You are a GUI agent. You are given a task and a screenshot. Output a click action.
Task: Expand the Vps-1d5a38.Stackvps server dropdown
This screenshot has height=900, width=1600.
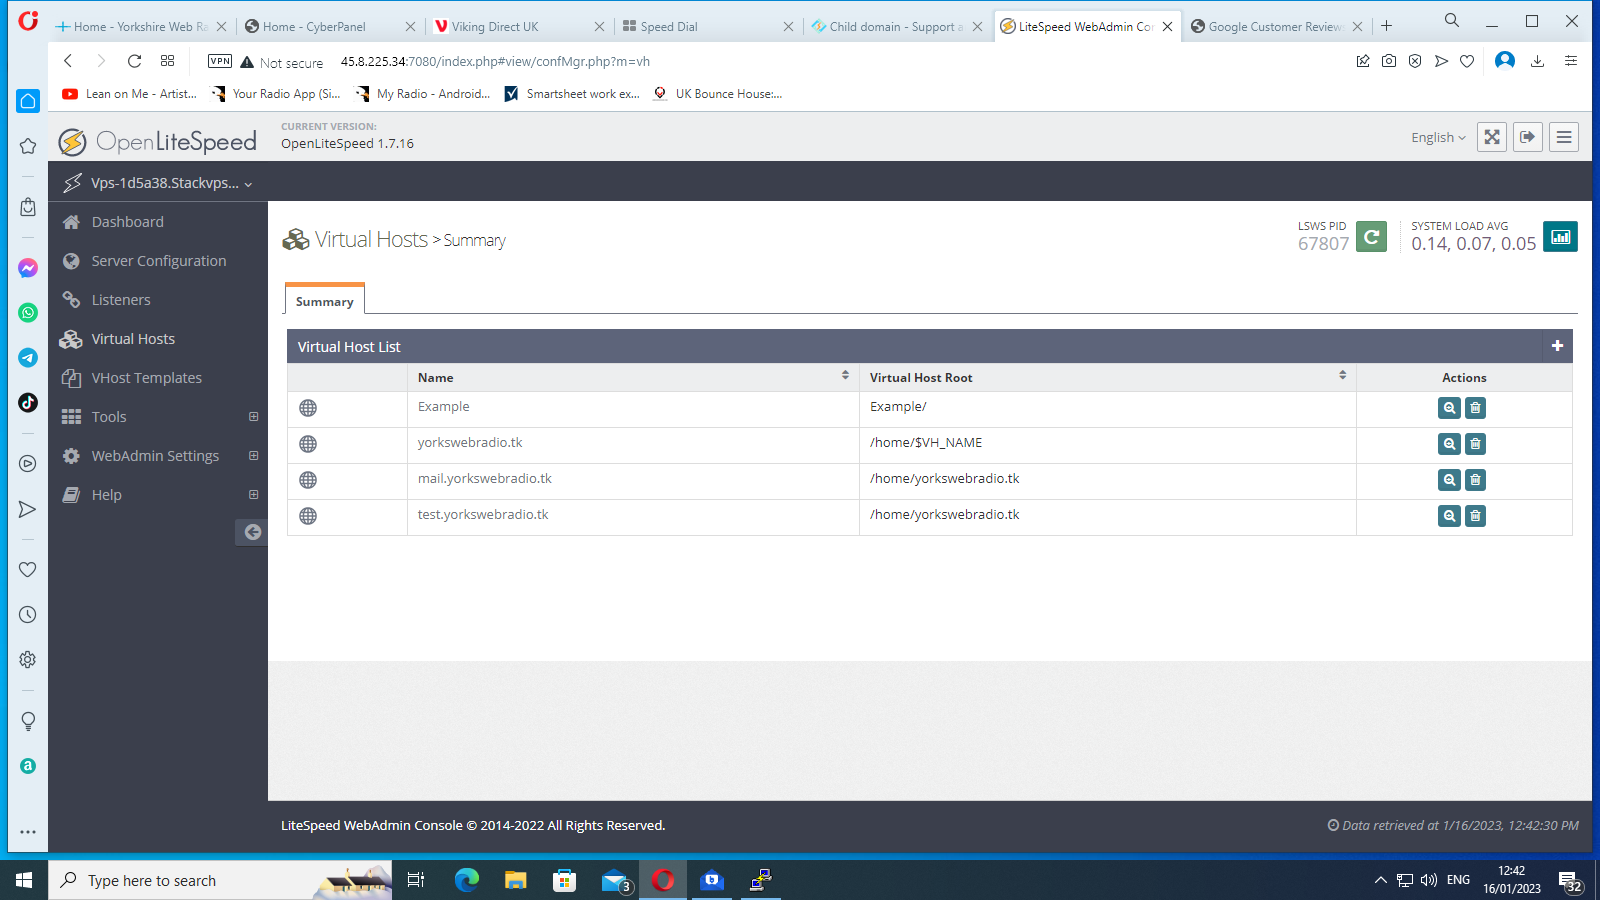(x=171, y=183)
